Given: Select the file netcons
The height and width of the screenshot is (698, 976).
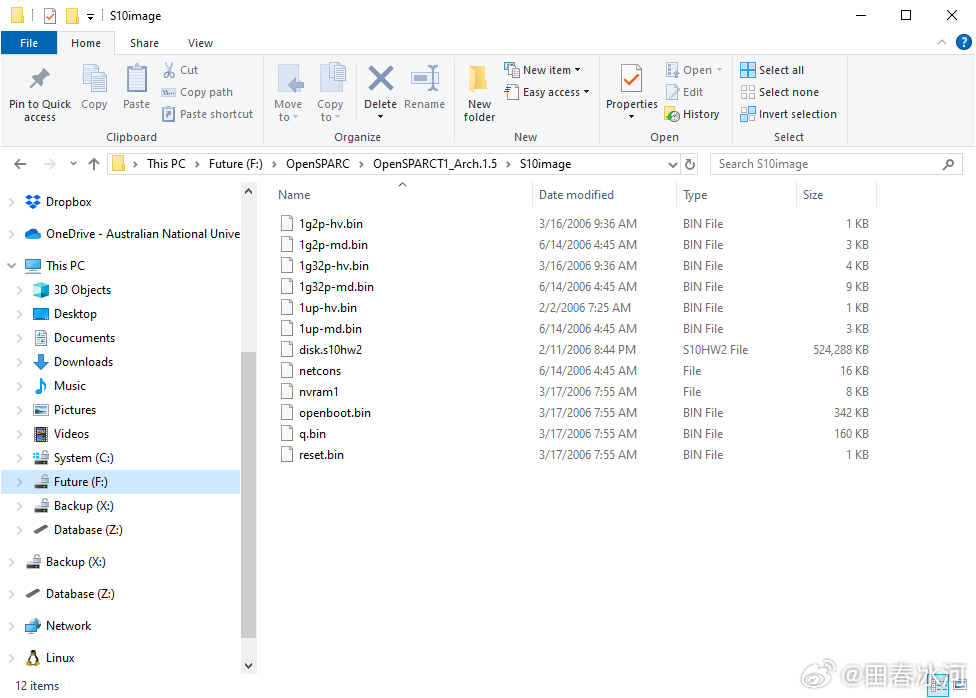Looking at the screenshot, I should (320, 371).
